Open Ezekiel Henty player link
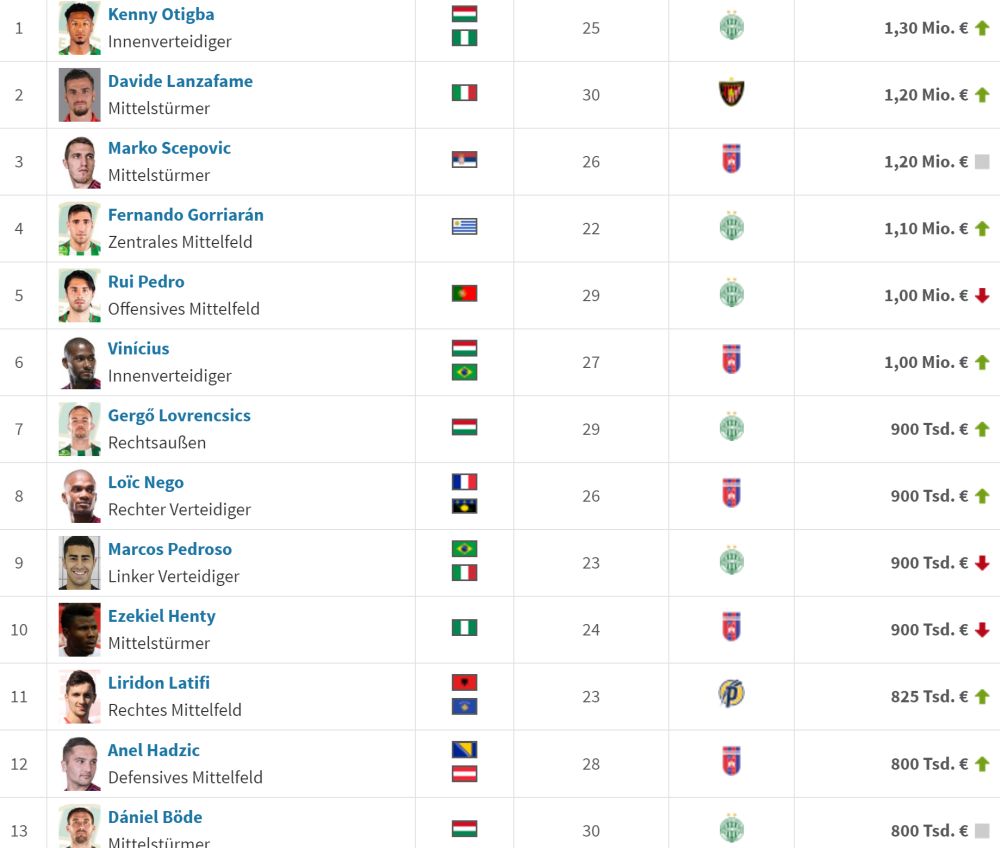This screenshot has width=1000, height=848. (161, 616)
